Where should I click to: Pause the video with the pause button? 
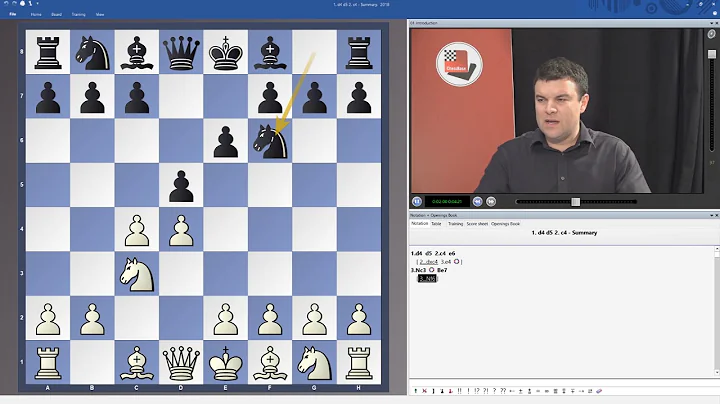[x=416, y=202]
